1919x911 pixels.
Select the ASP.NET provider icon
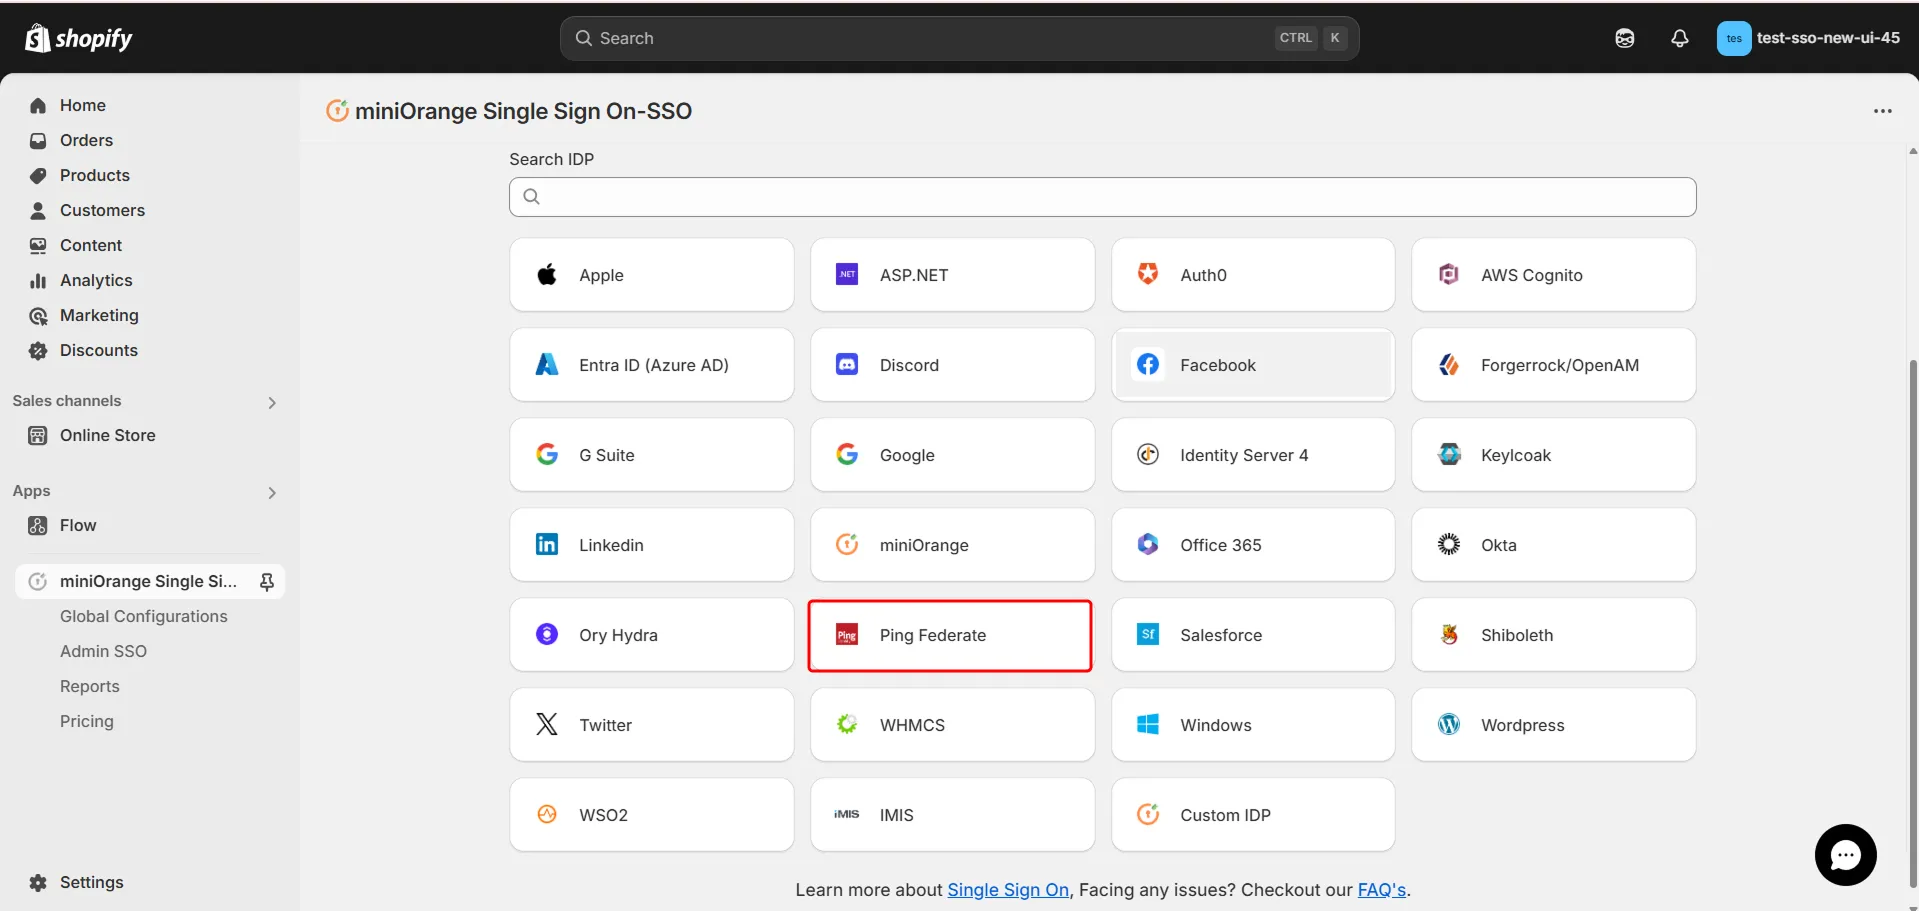847,274
